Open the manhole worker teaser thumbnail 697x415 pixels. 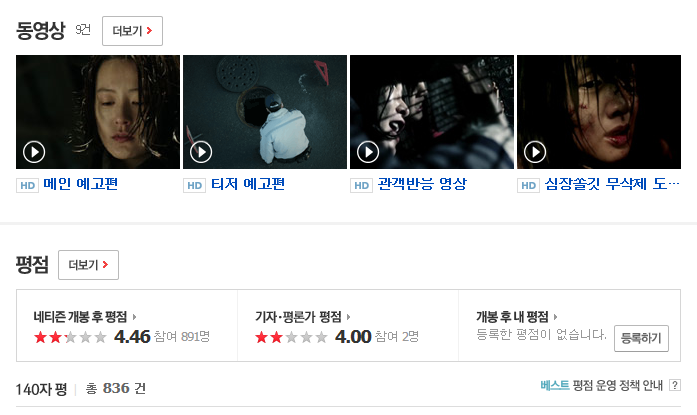point(265,112)
